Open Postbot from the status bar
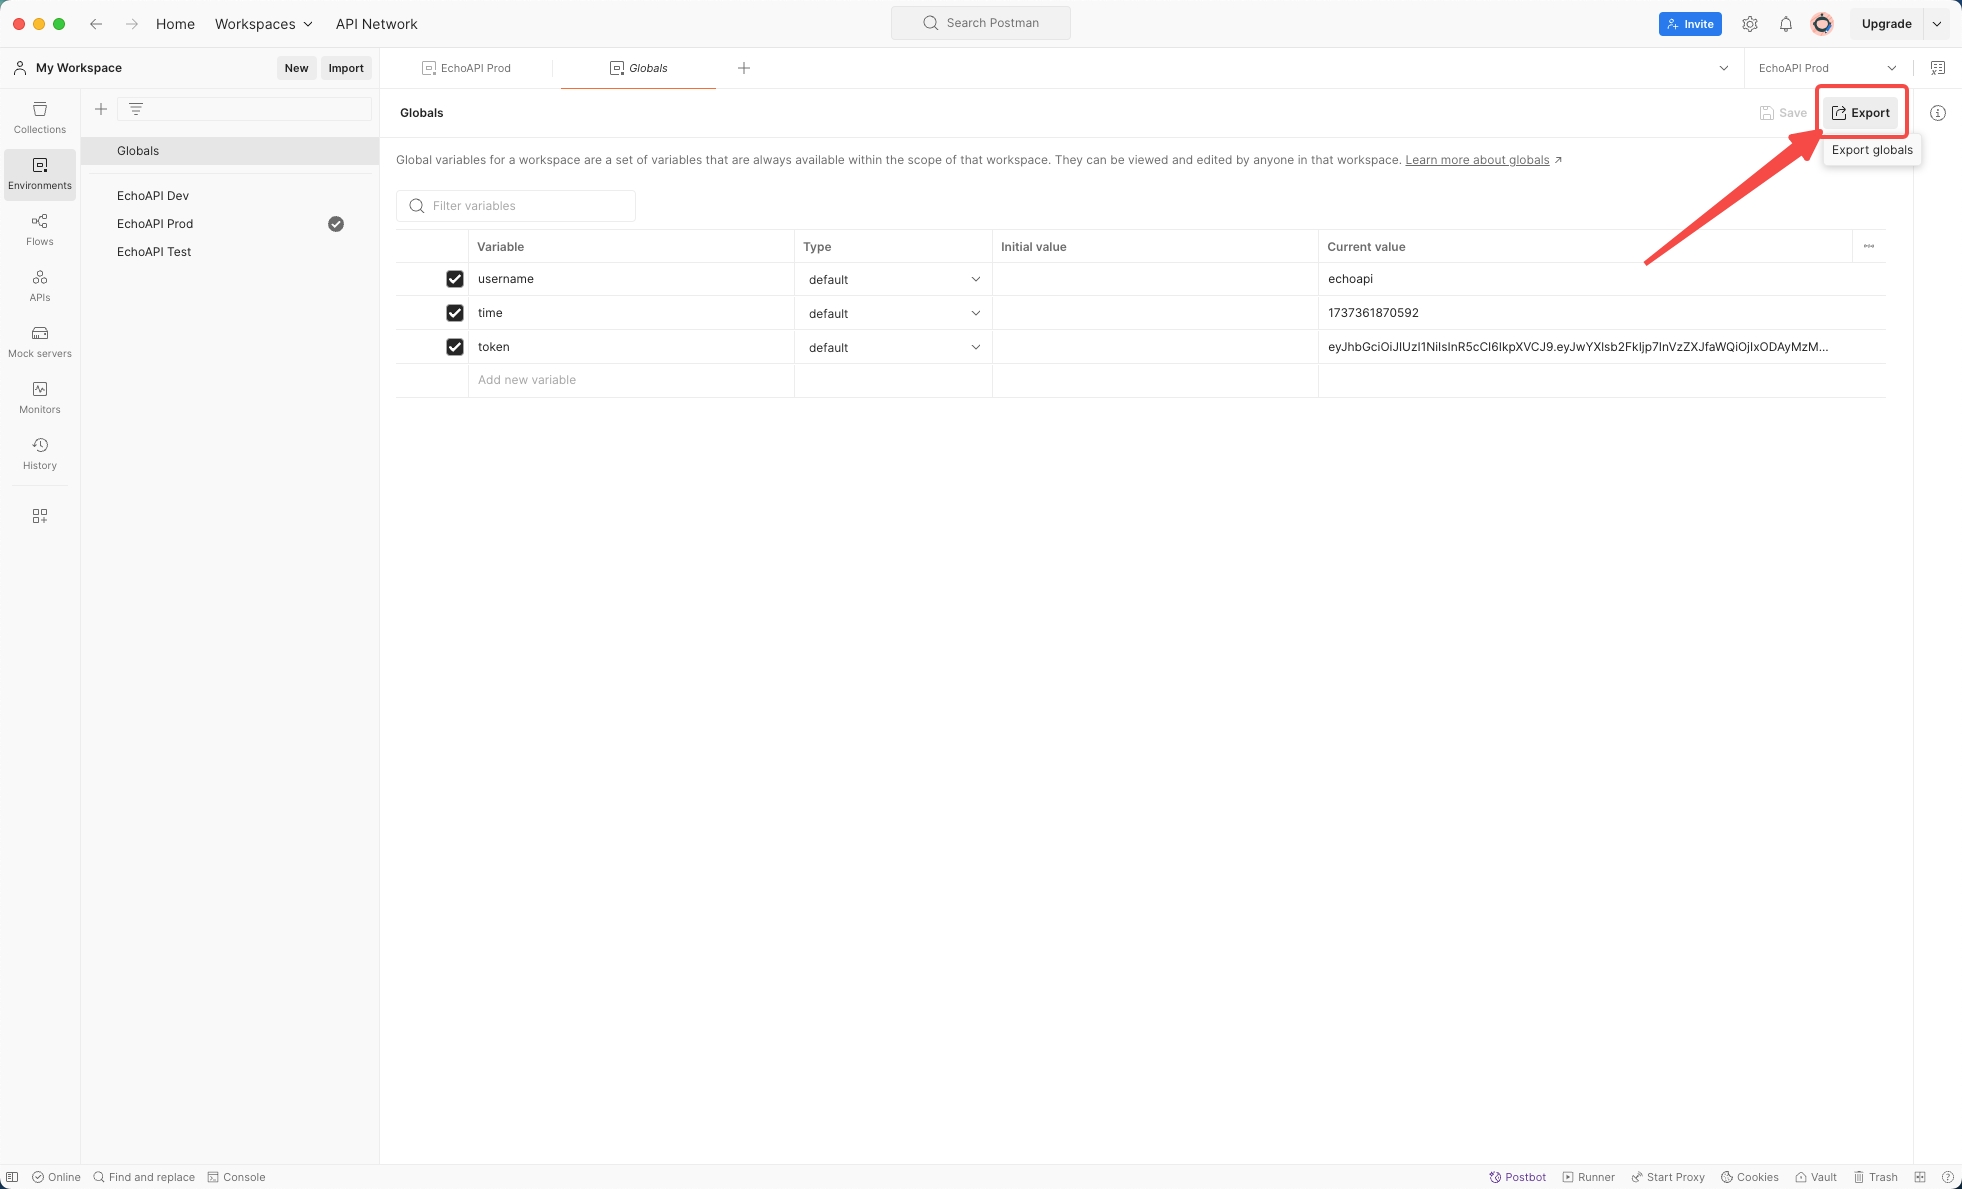Screen dimensions: 1962x1189 1517,1177
